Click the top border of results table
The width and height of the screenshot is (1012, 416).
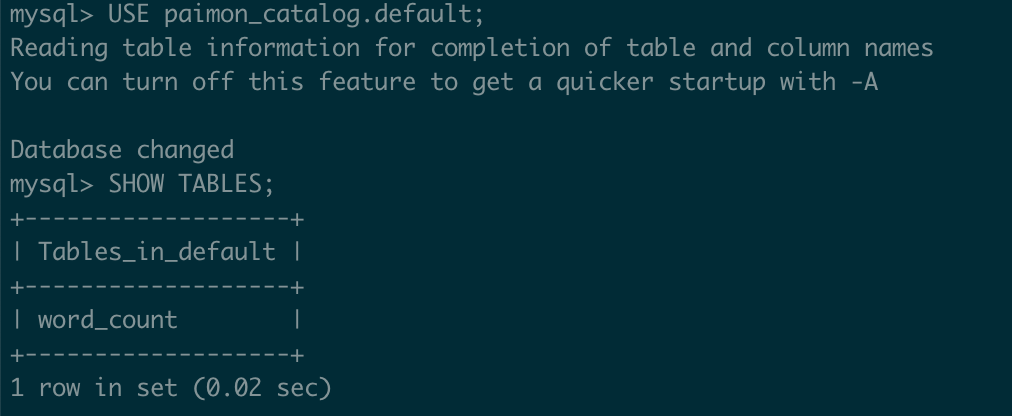click(157, 219)
